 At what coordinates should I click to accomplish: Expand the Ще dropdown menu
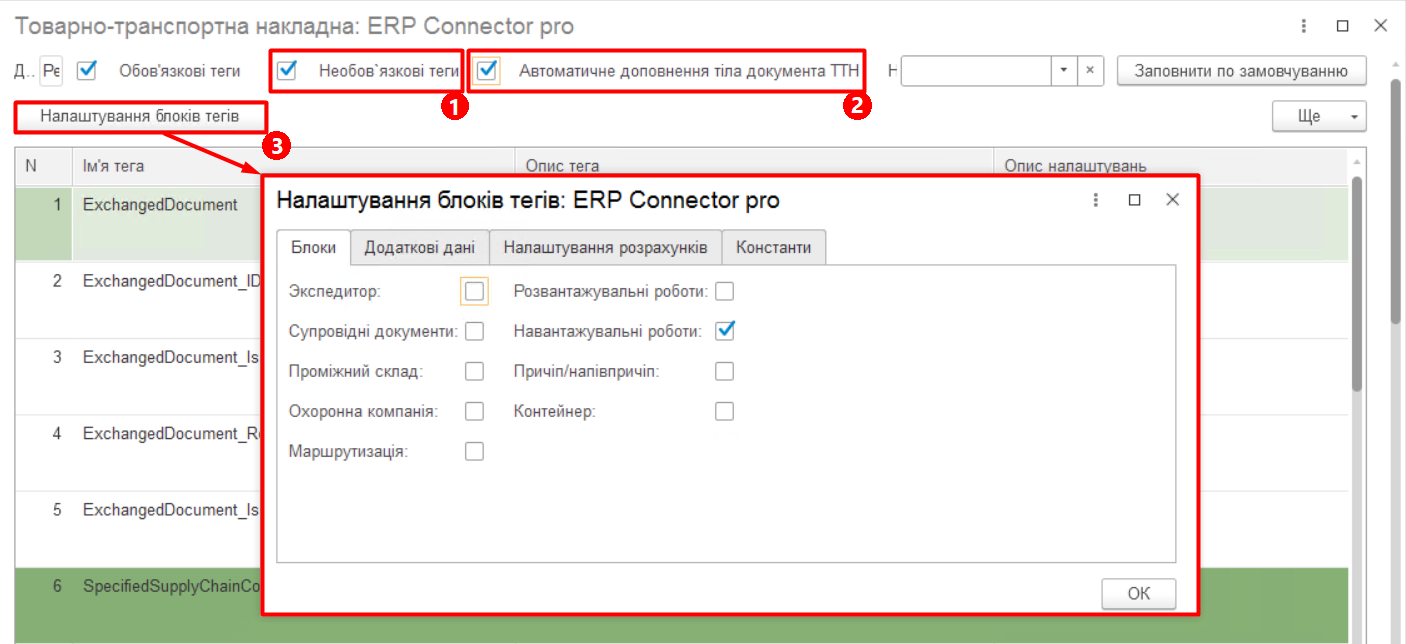[1318, 116]
